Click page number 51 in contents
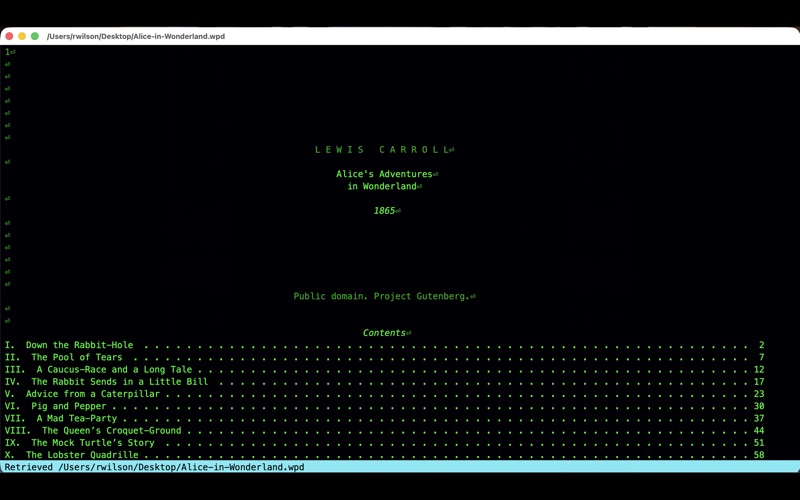800x500 pixels. (x=759, y=443)
